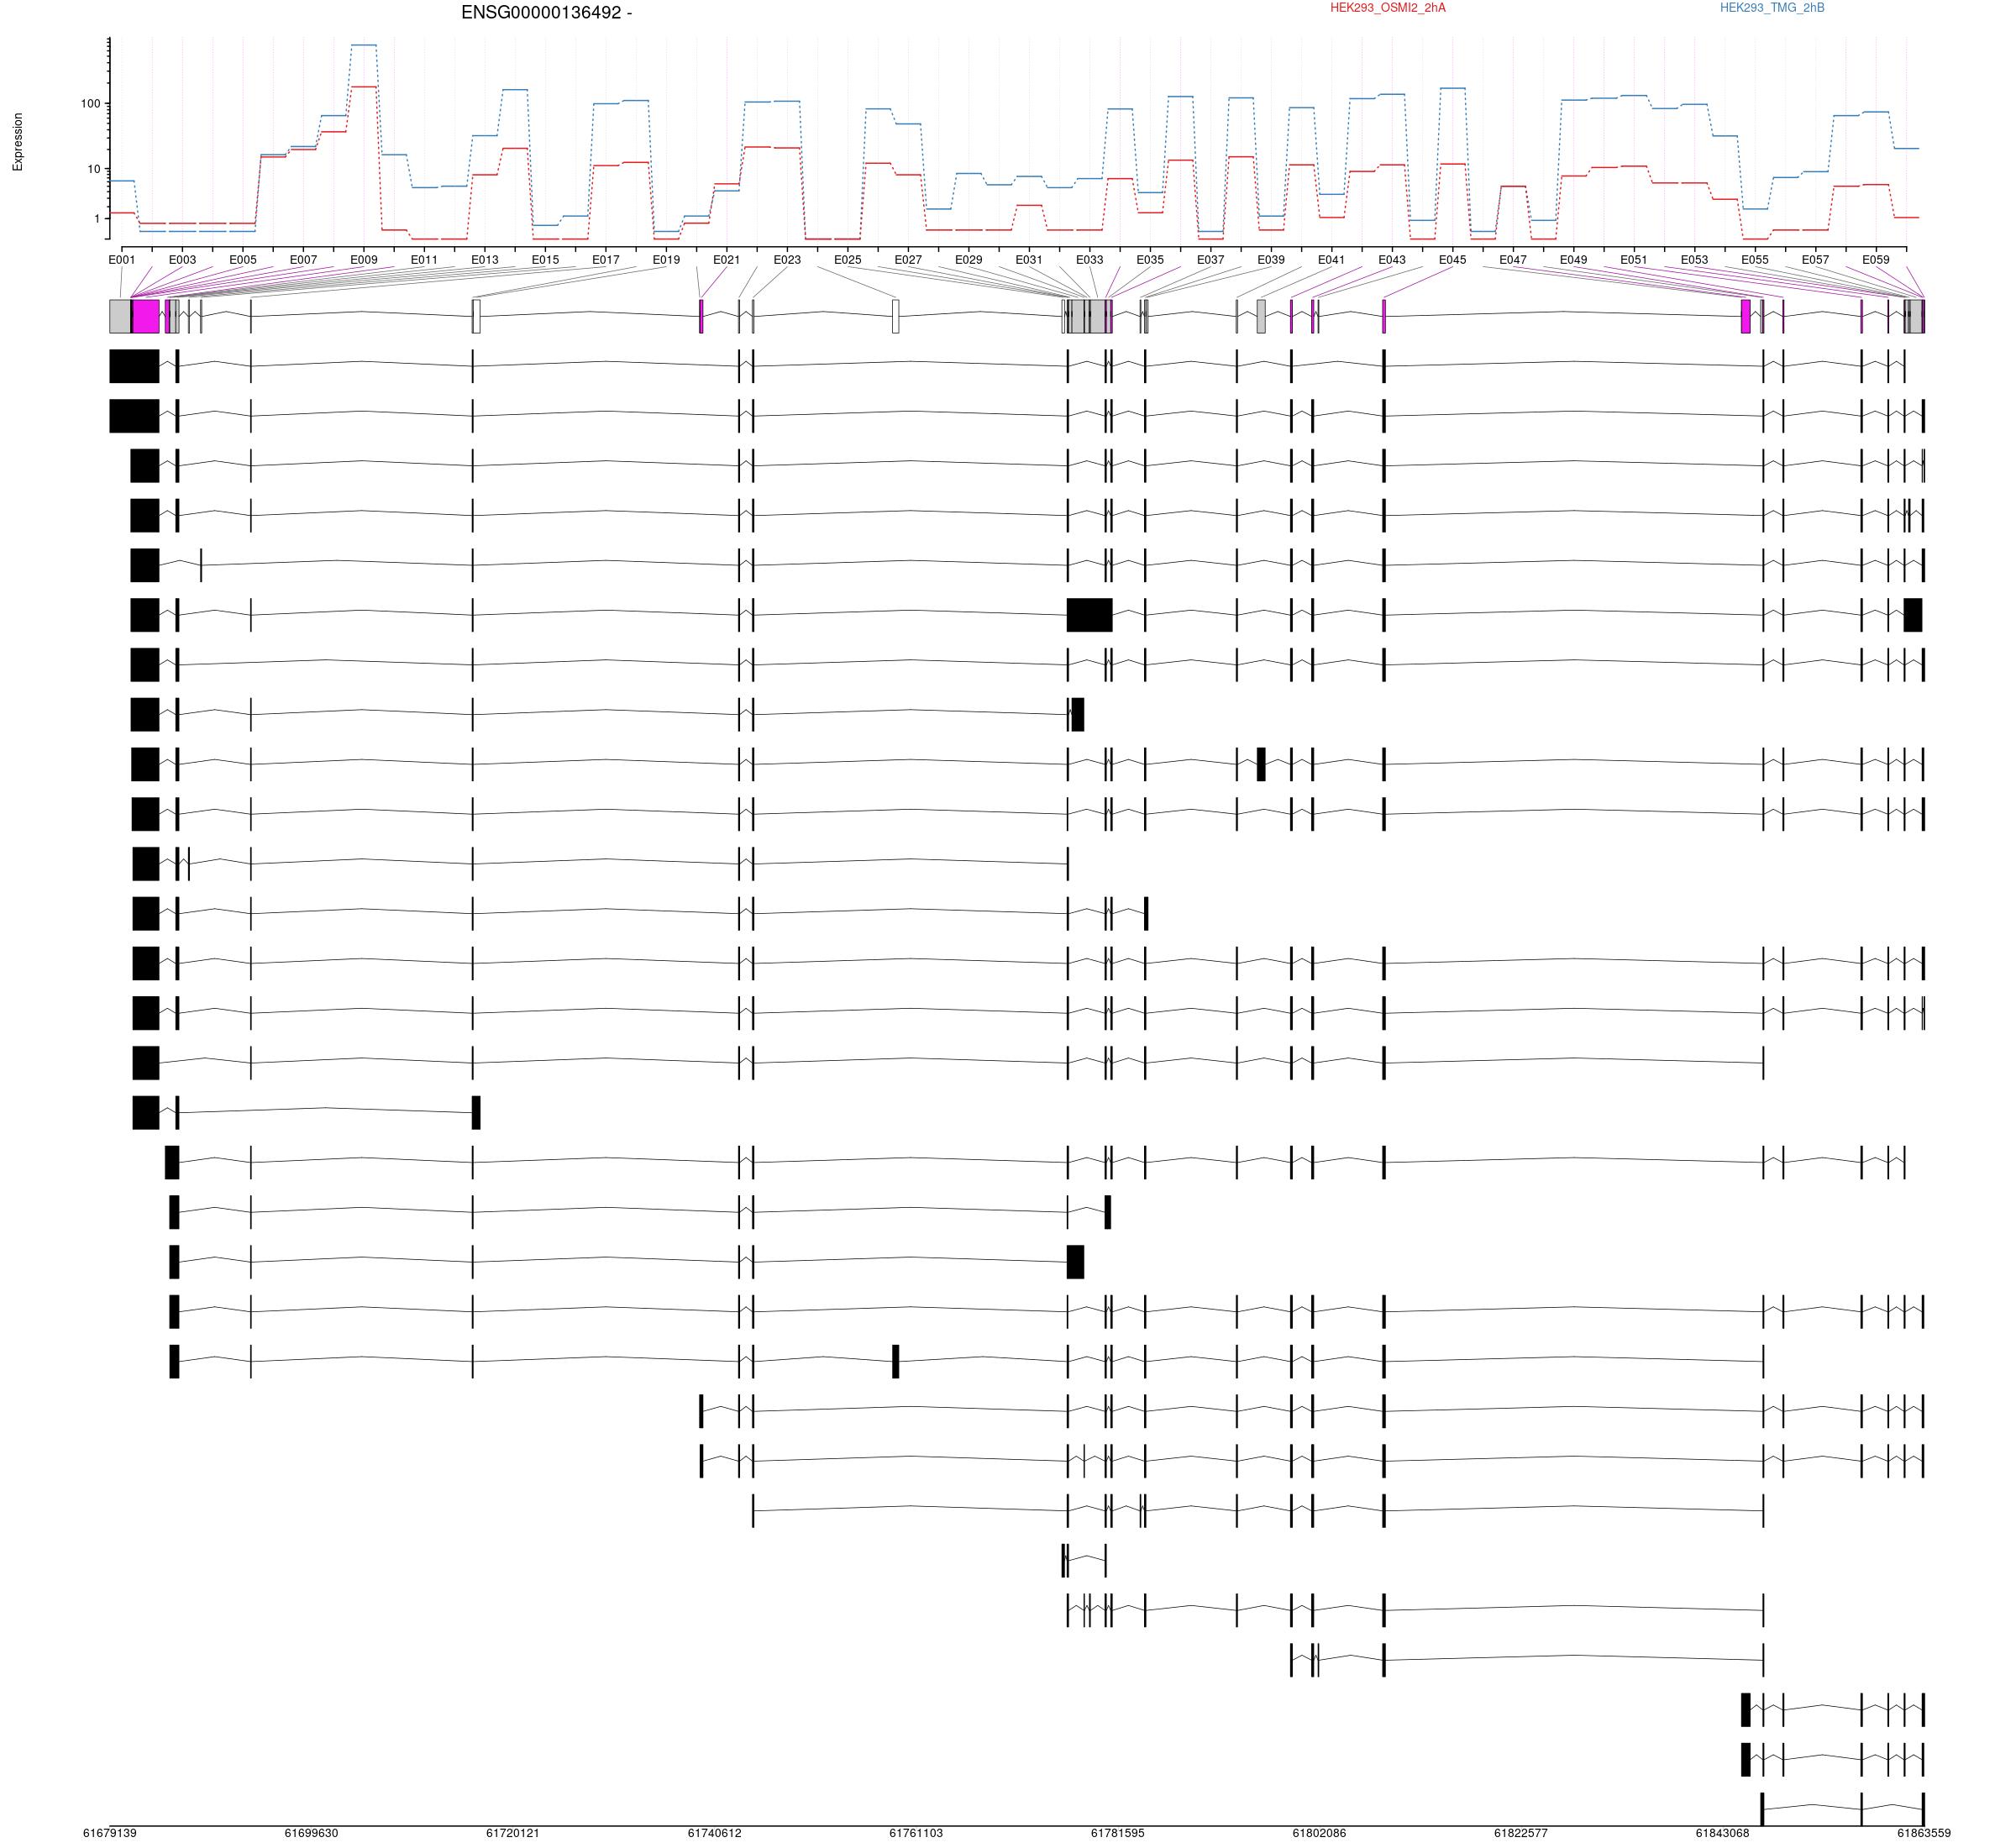Click exon label E011
The width and height of the screenshot is (2016, 1848).
[x=424, y=260]
